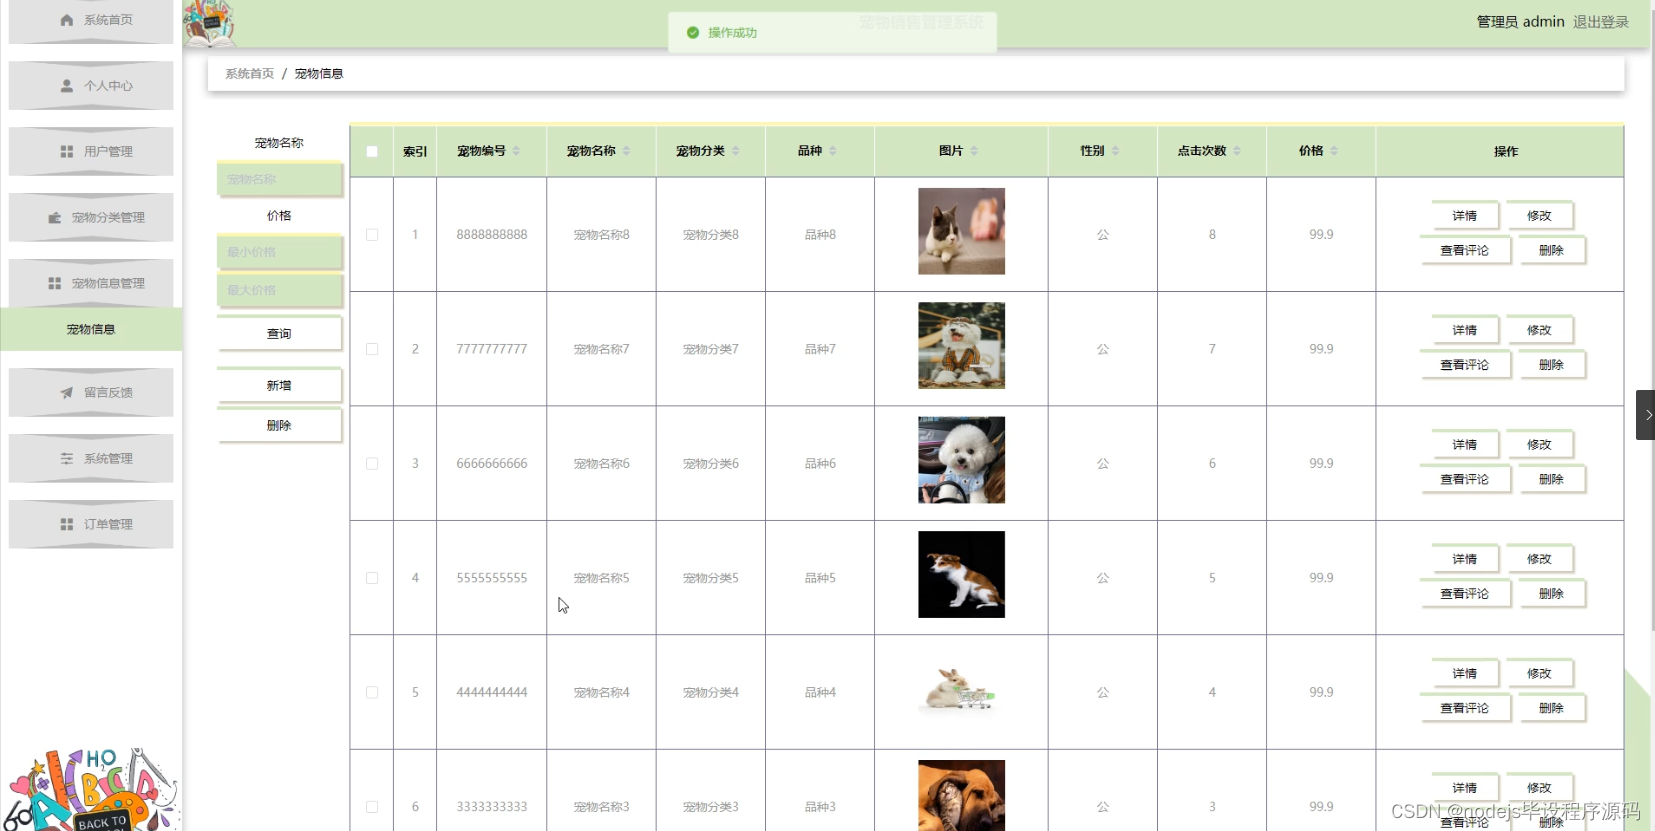Check the row 2 checkbox for 7777777777
Viewport: 1655px width, 831px height.
pyautogui.click(x=372, y=349)
